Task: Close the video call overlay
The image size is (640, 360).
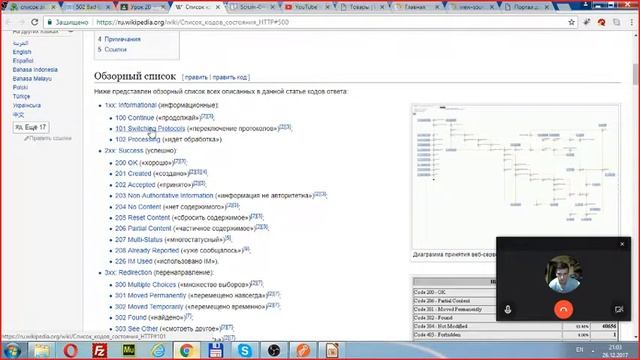Action: [622, 244]
